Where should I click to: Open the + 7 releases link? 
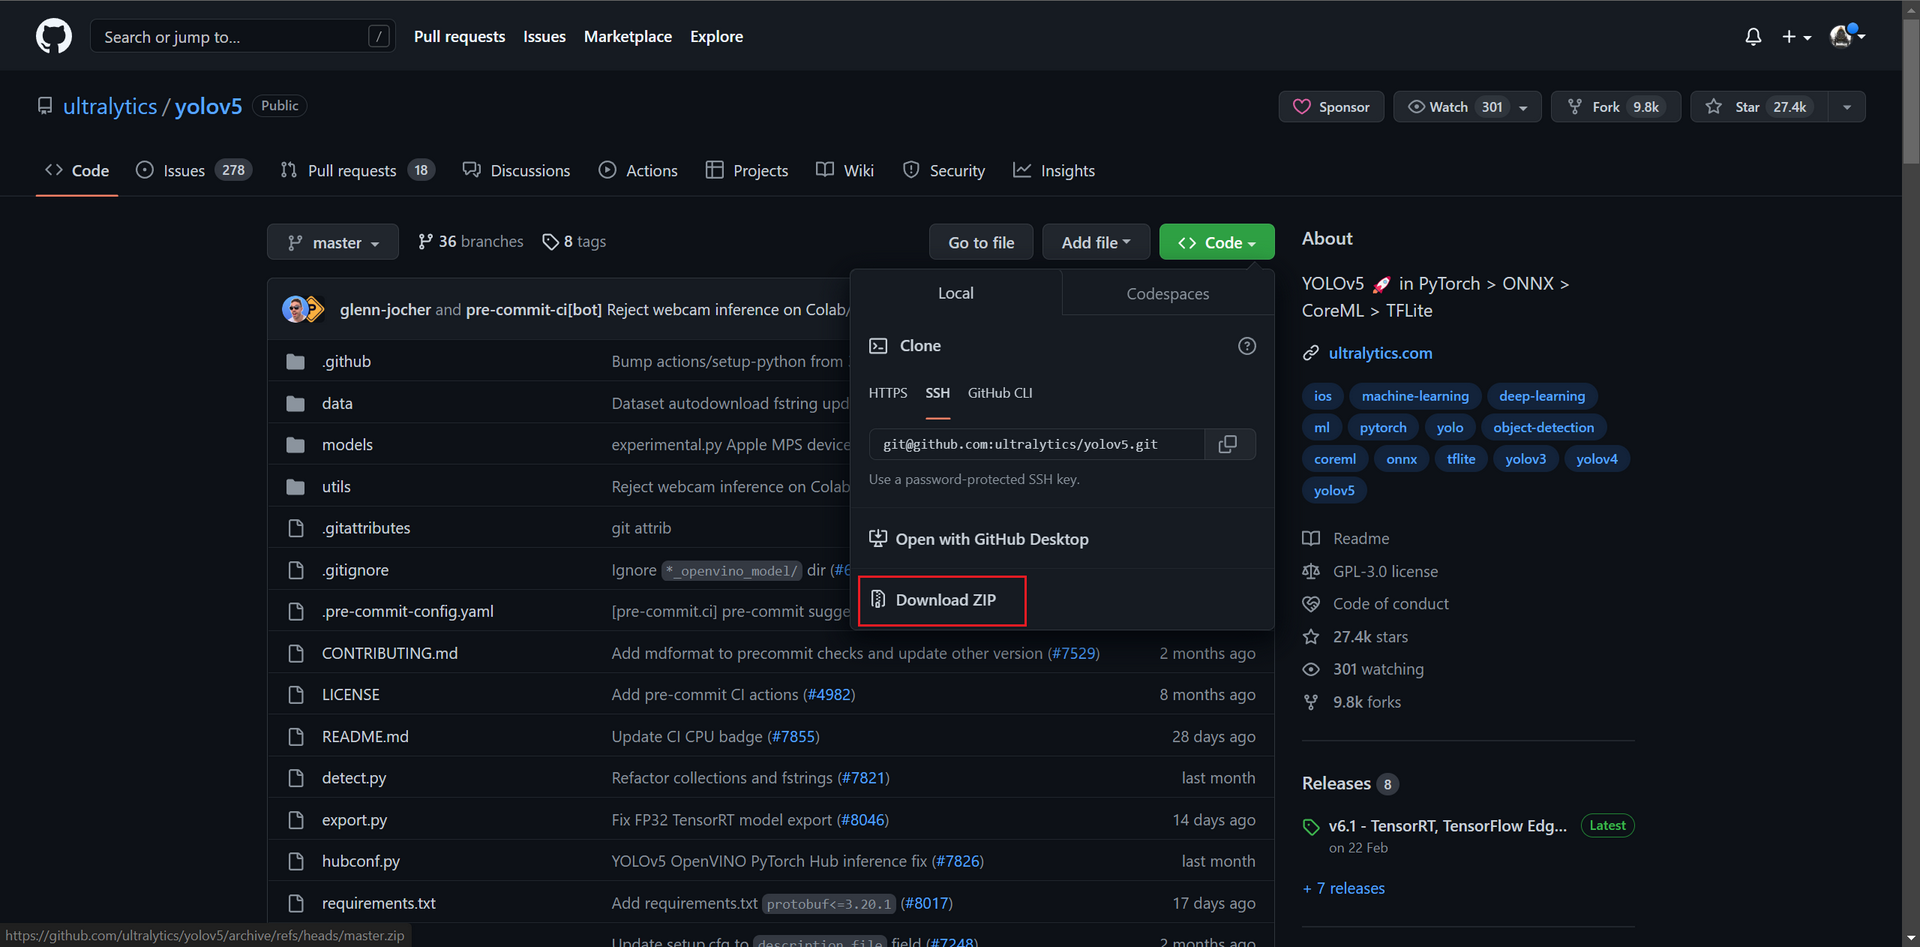coord(1344,888)
